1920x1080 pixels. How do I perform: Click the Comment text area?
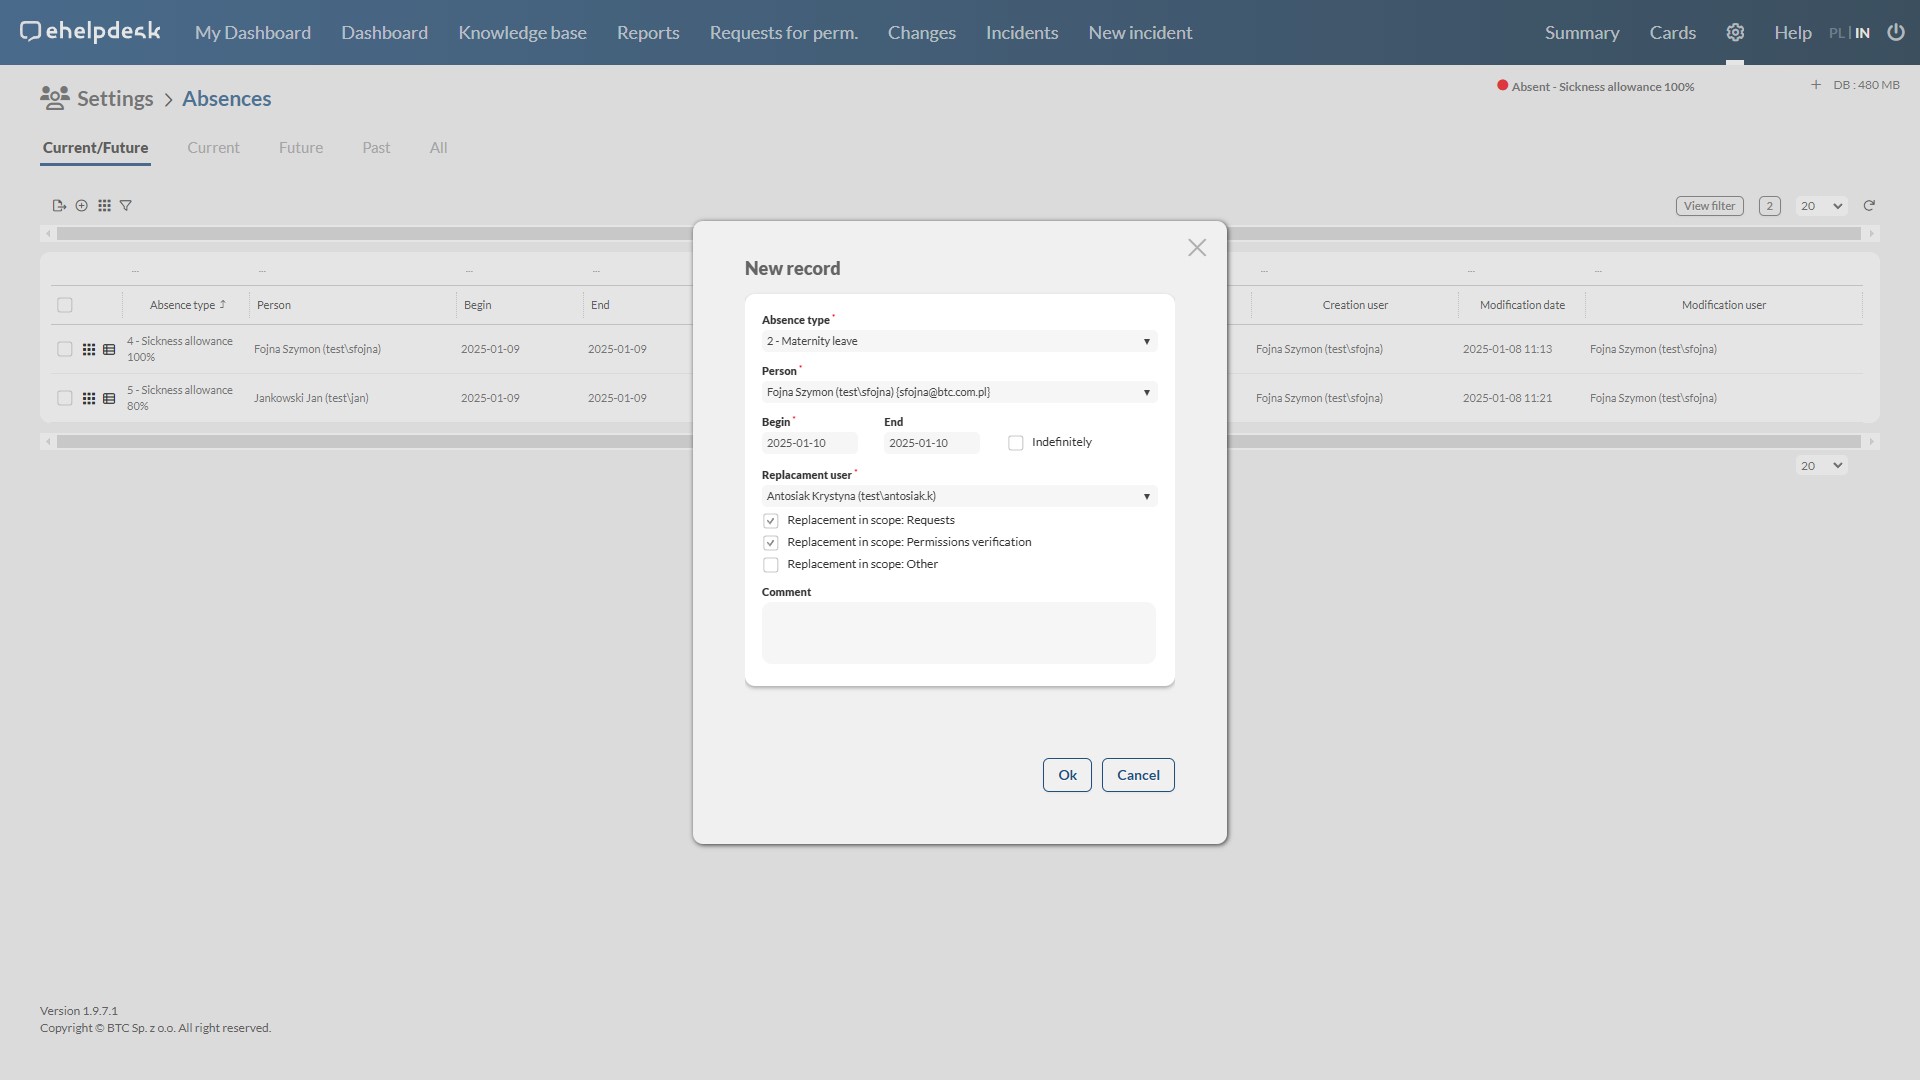[x=958, y=633]
